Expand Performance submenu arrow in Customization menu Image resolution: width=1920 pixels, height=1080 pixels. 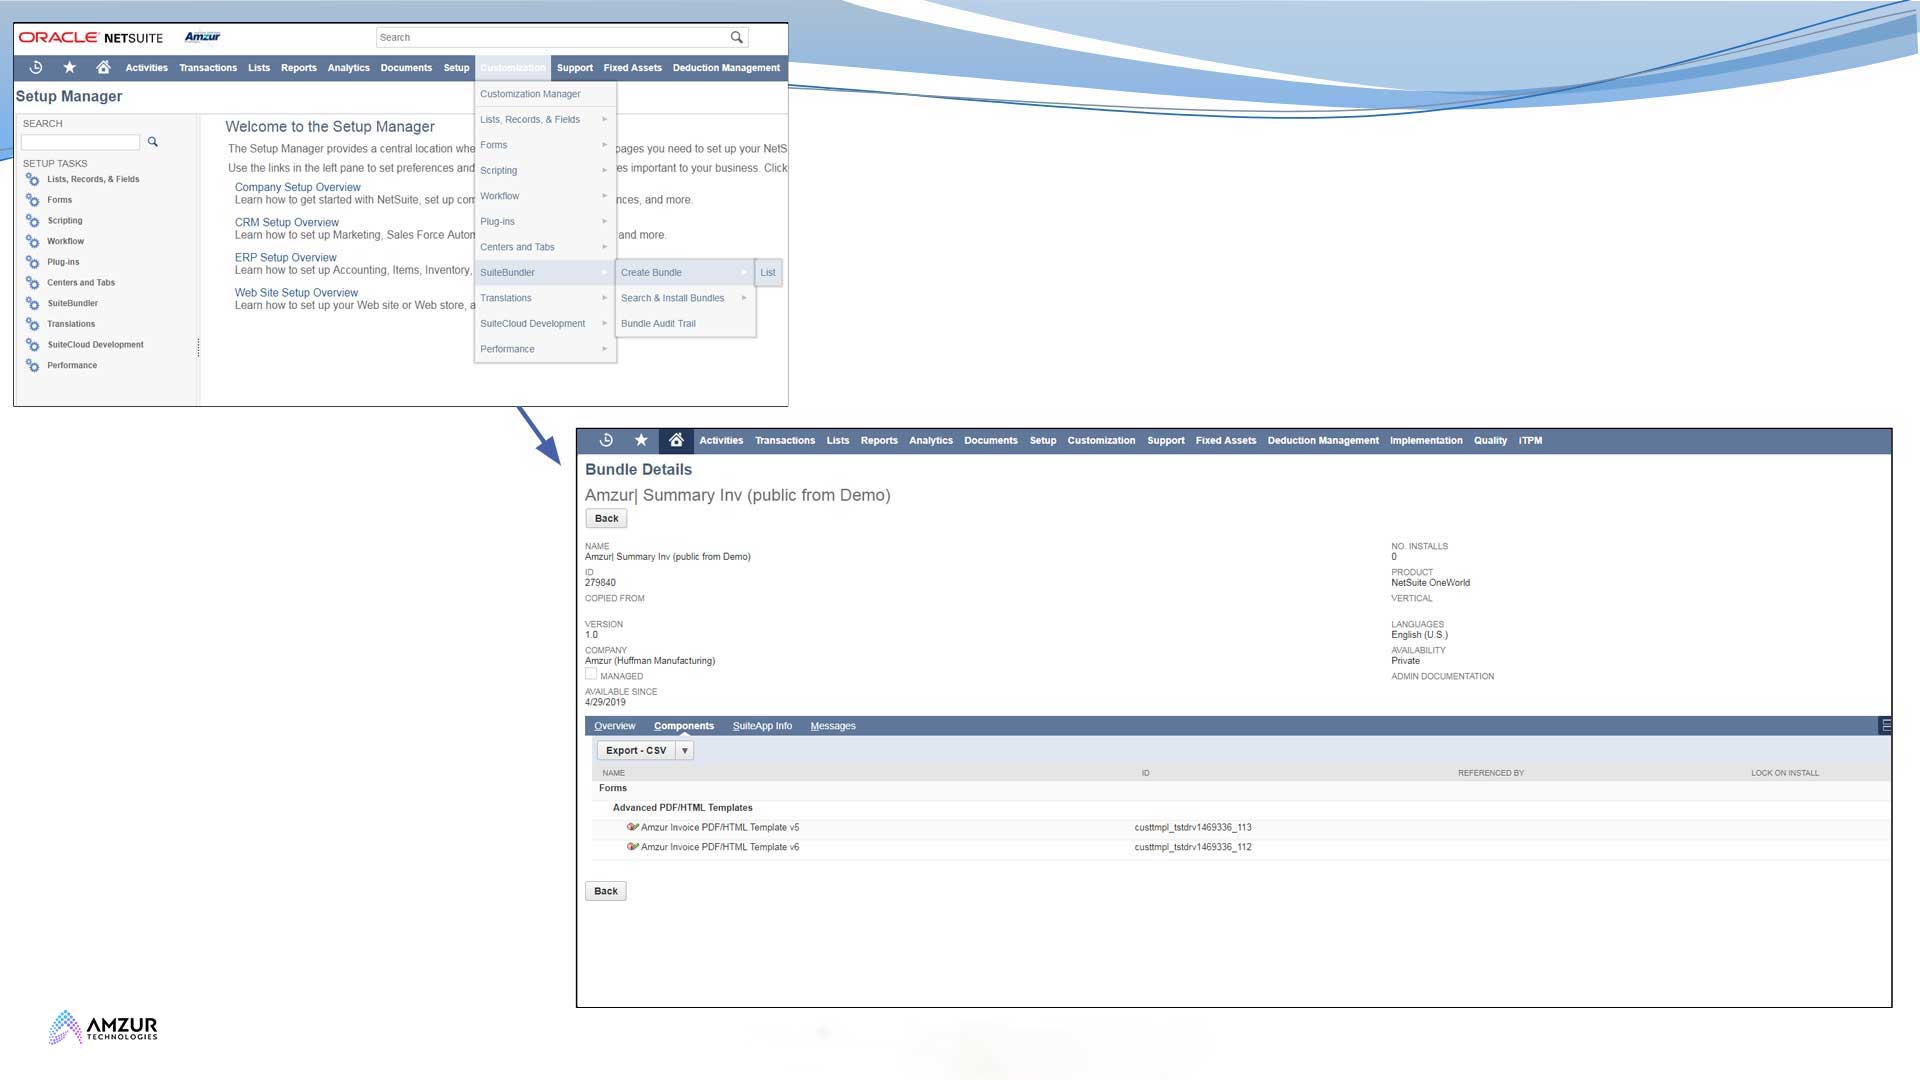(x=605, y=349)
